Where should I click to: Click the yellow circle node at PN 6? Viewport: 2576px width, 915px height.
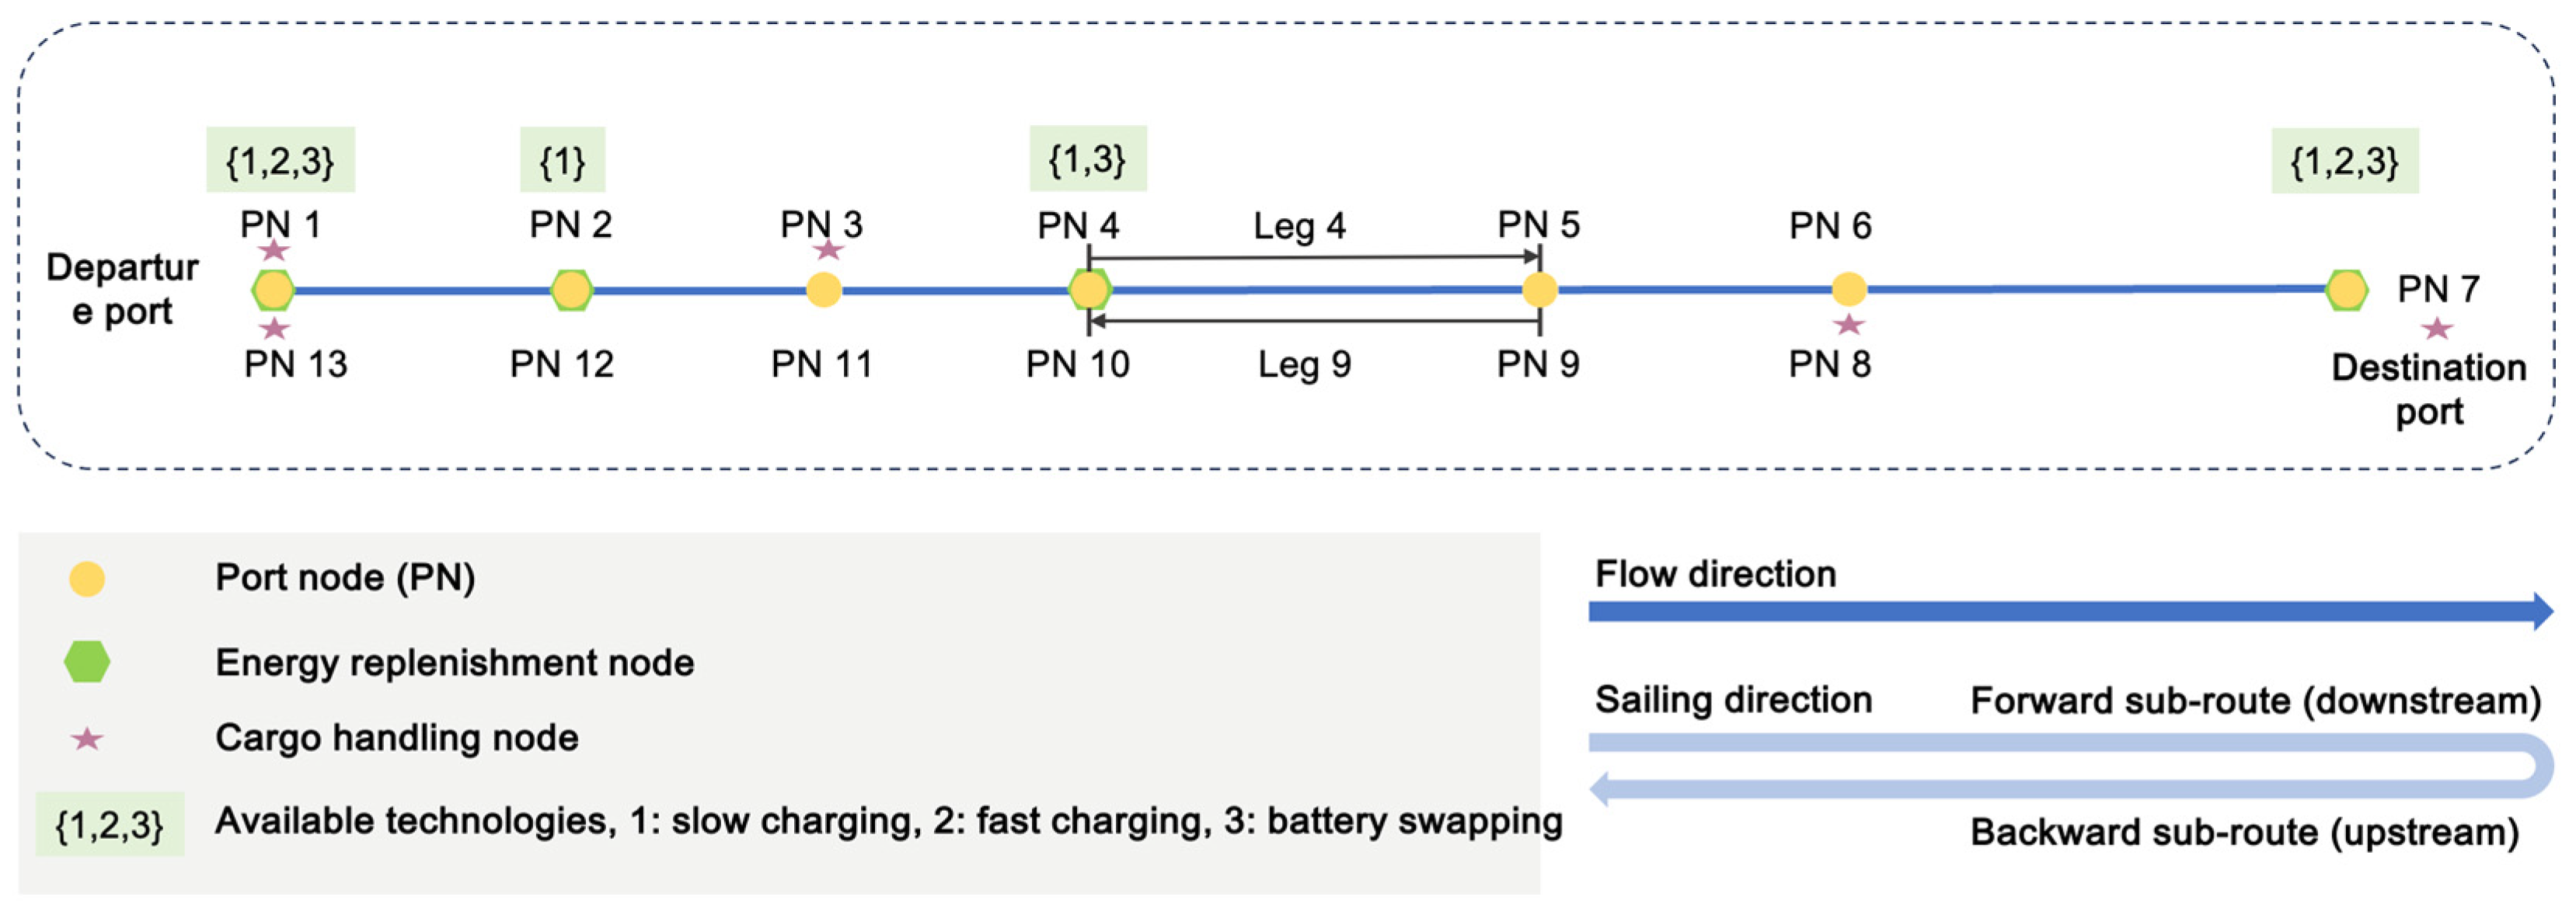coord(1849,289)
